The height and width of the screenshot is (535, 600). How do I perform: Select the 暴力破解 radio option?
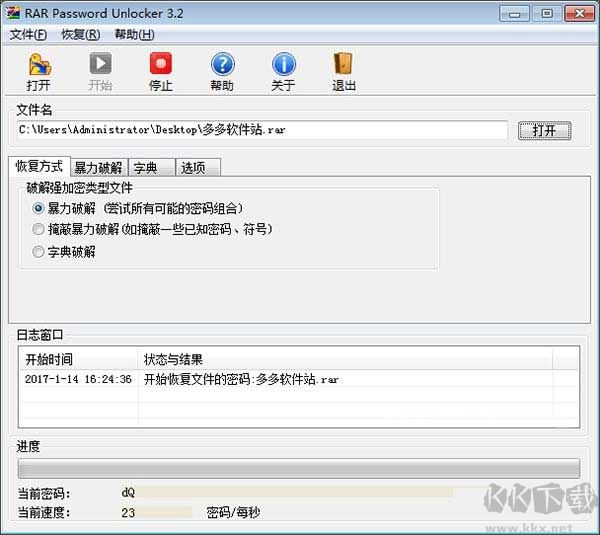click(x=38, y=209)
